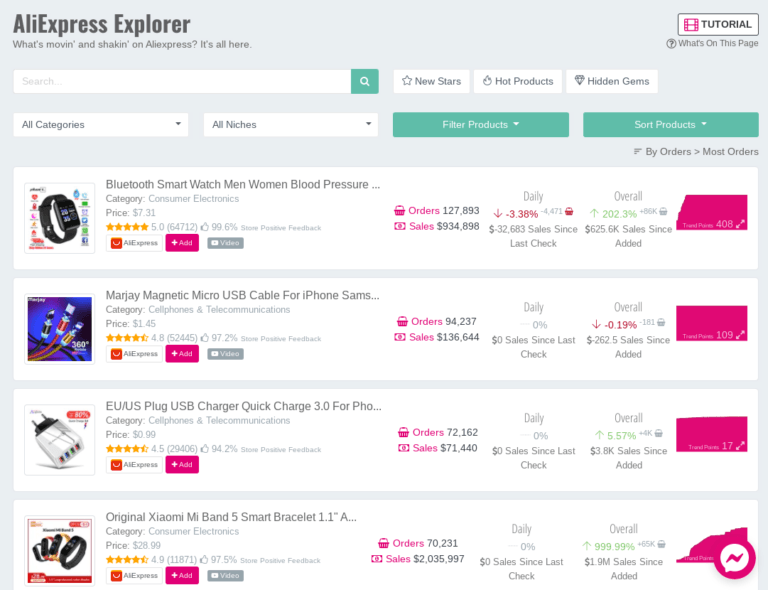Image resolution: width=768 pixels, height=590 pixels.
Task: Open the Xiaomi Mi Band 5 thumbnail
Action: [x=60, y=551]
